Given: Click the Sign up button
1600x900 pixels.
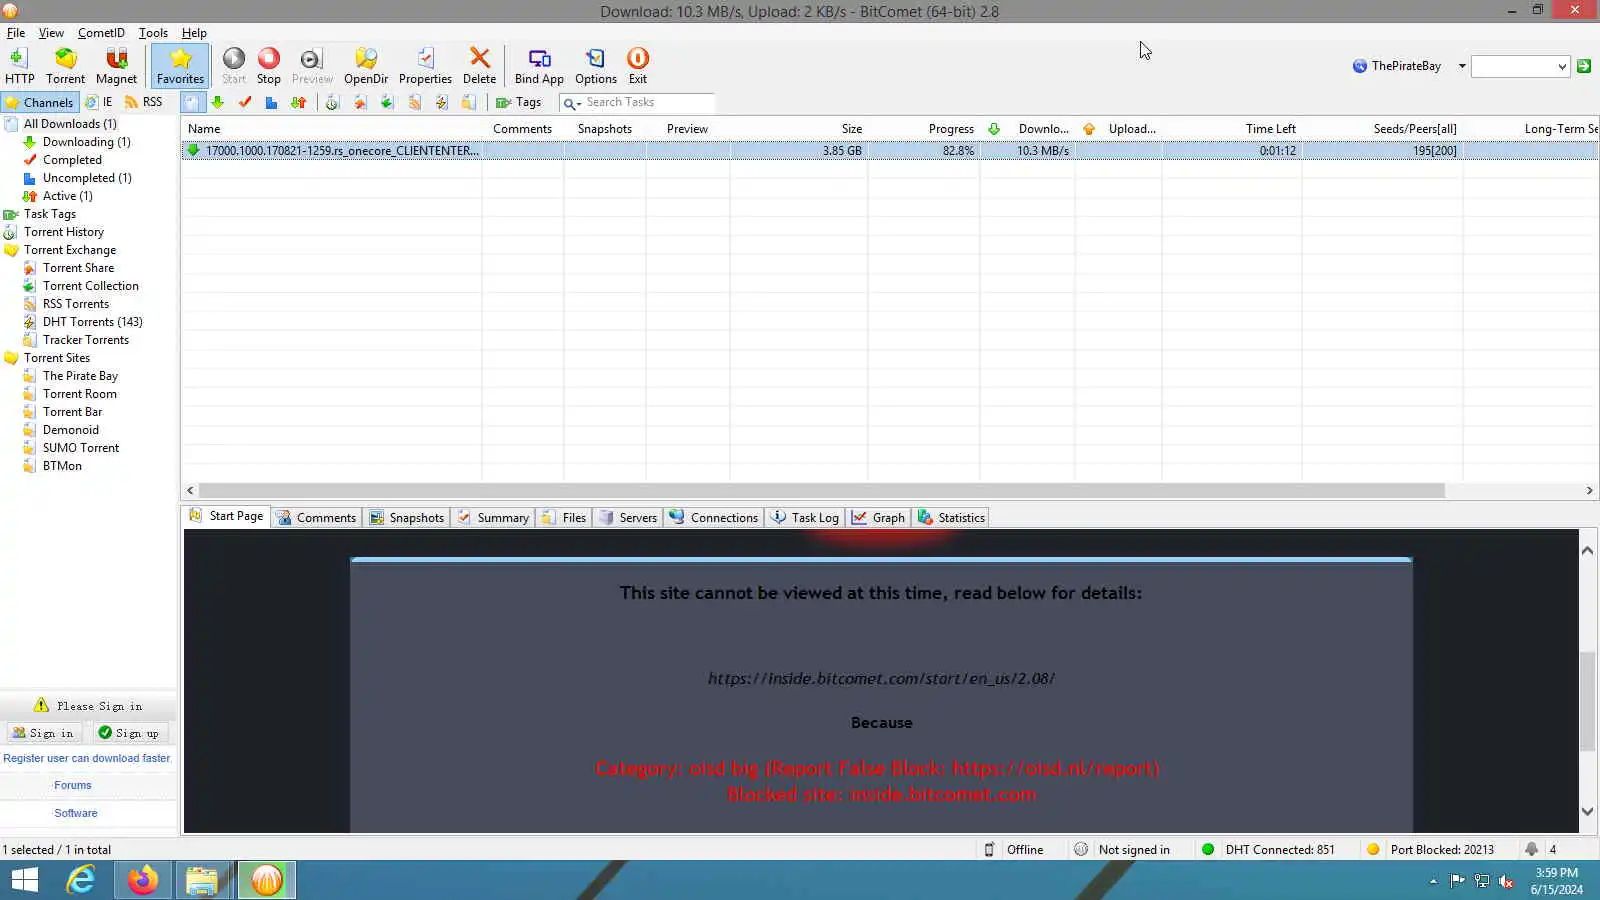Looking at the screenshot, I should pos(129,733).
